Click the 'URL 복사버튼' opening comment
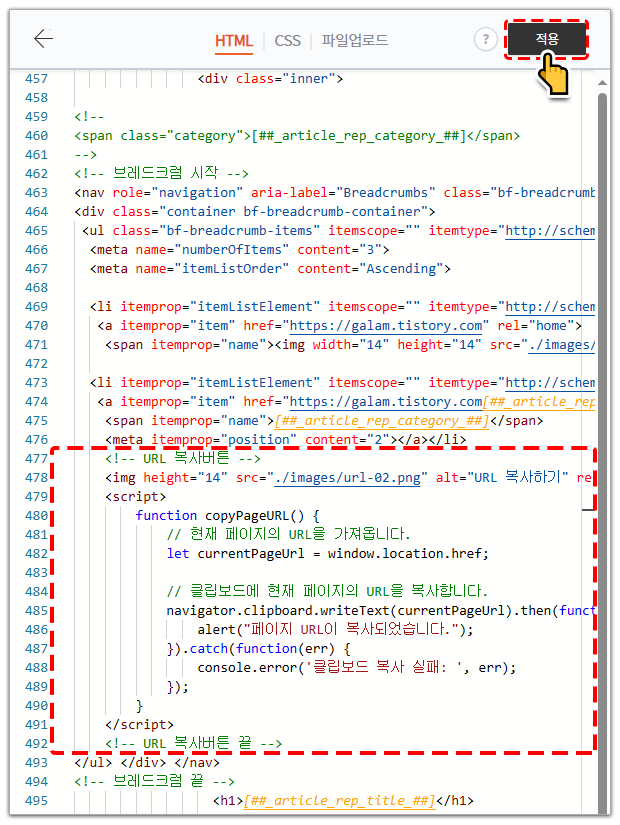Screen dimensions: 620x825 coord(183,459)
